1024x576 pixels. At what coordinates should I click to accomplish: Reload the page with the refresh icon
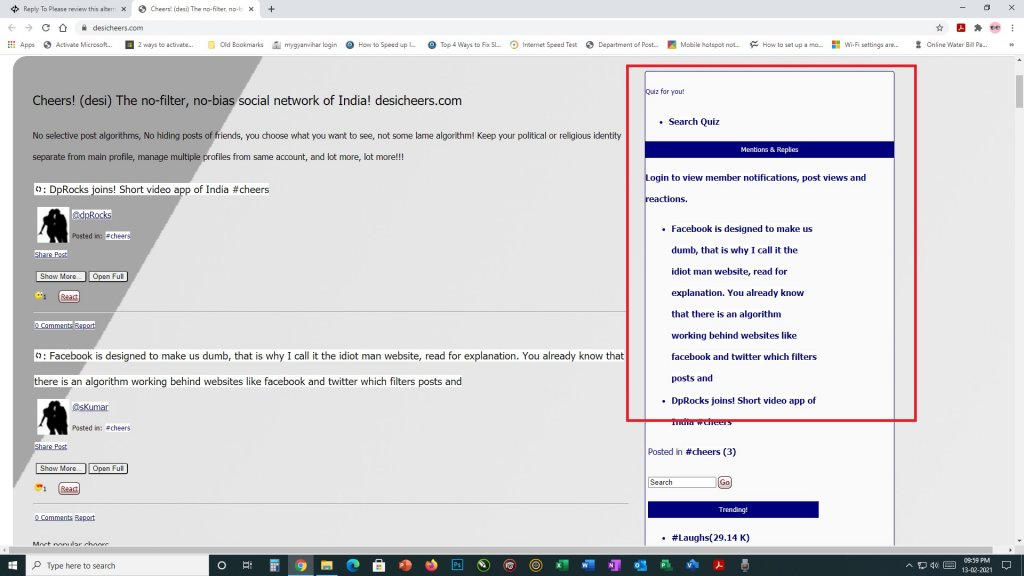pos(46,27)
